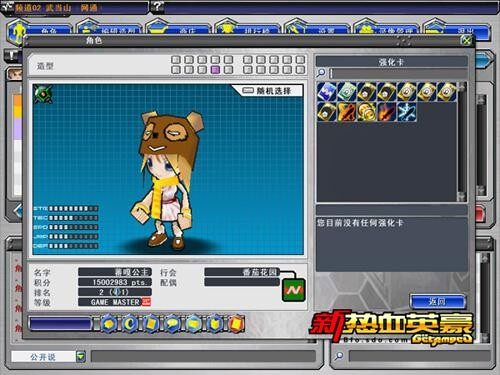The width and height of the screenshot is (500, 375).
Task: Select the blue enhancement card in the list
Action: pyautogui.click(x=326, y=92)
